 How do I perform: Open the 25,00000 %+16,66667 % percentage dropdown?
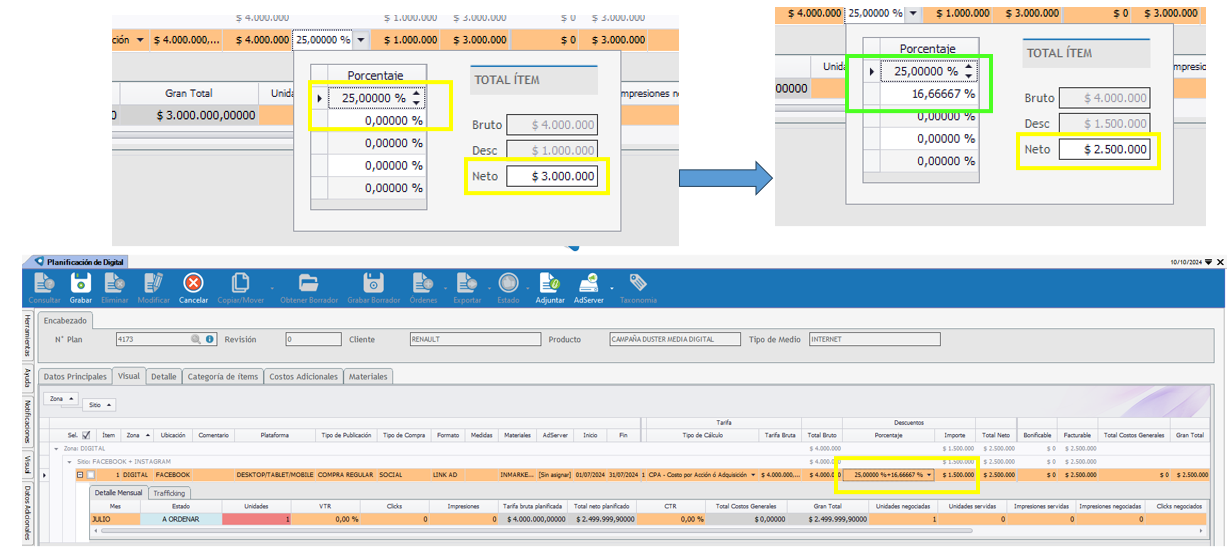(x=930, y=474)
